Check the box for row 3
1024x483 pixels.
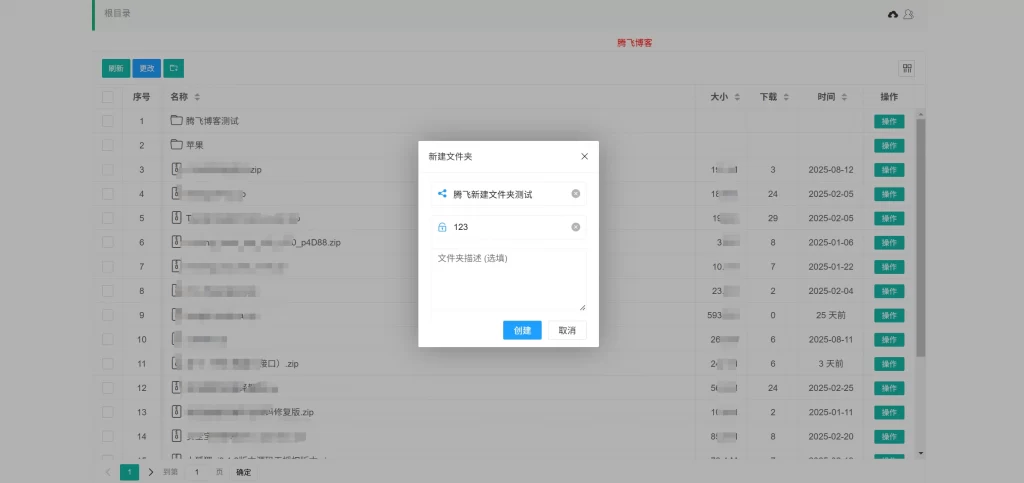click(108, 170)
